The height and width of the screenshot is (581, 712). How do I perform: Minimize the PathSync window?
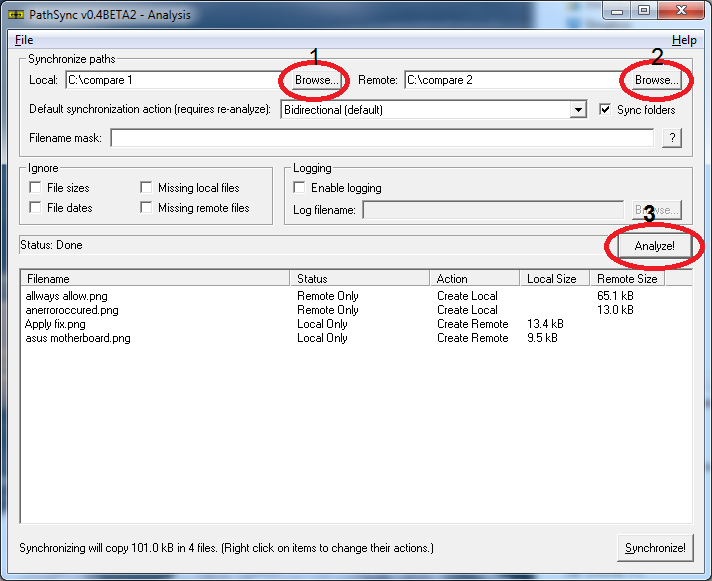coord(617,11)
